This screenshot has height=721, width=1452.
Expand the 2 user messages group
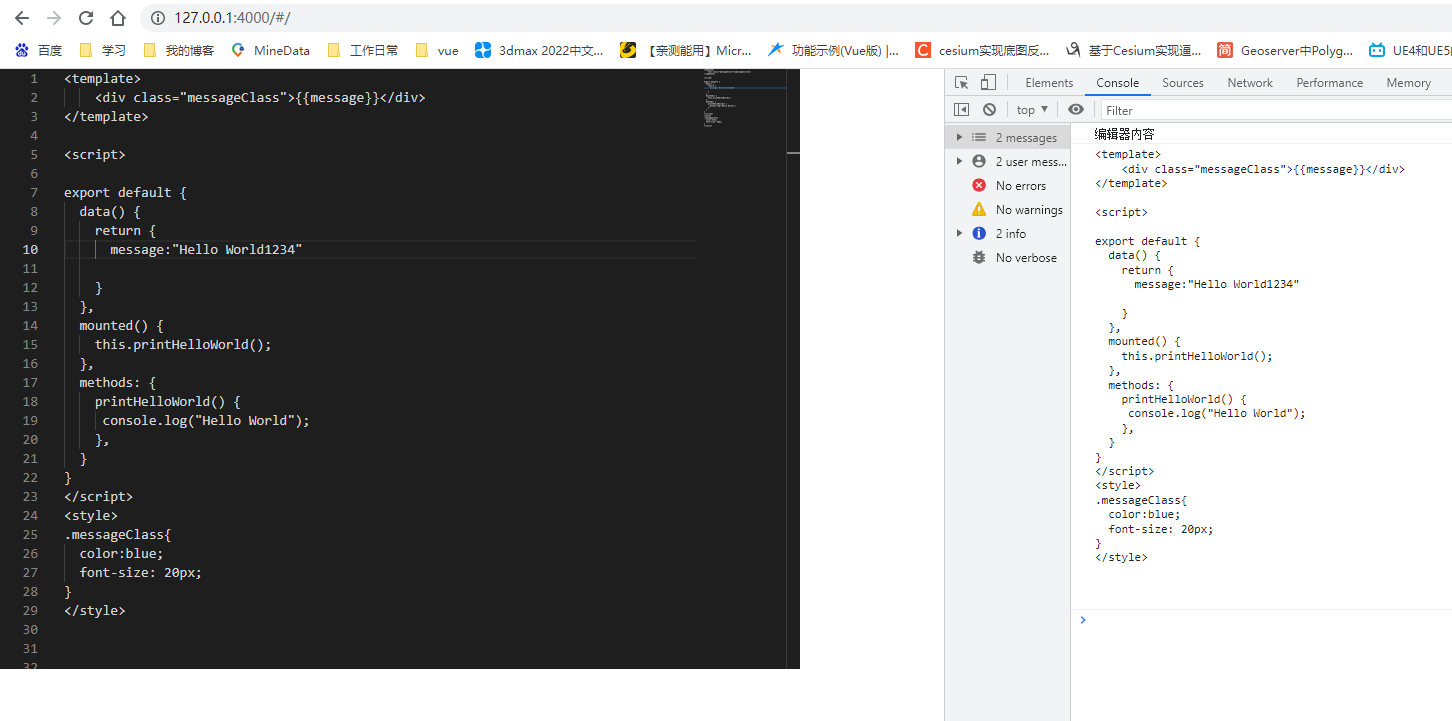959,161
